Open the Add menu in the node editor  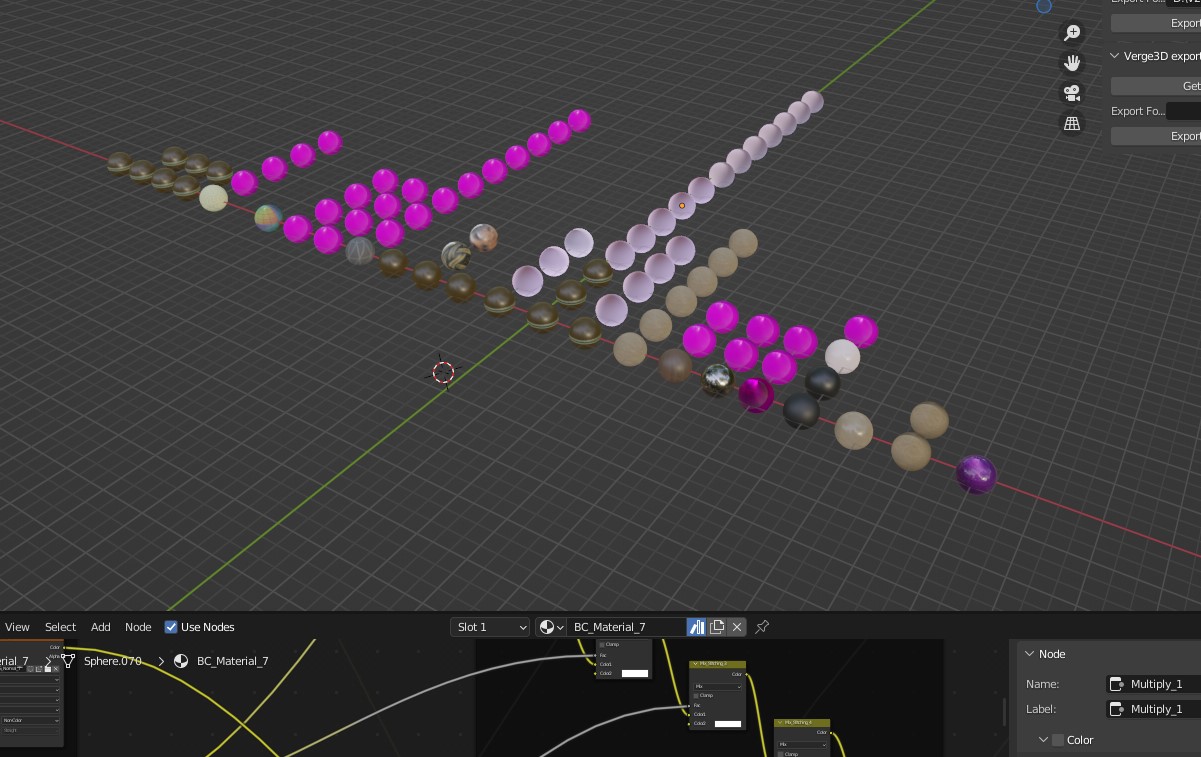pos(101,627)
